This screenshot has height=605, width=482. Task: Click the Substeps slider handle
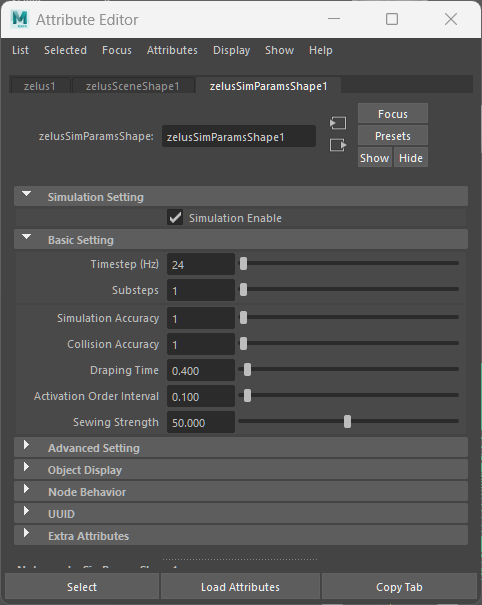coord(243,290)
